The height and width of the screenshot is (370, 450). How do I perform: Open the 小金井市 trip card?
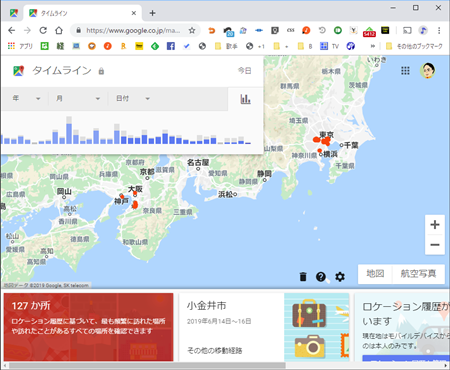point(264,327)
